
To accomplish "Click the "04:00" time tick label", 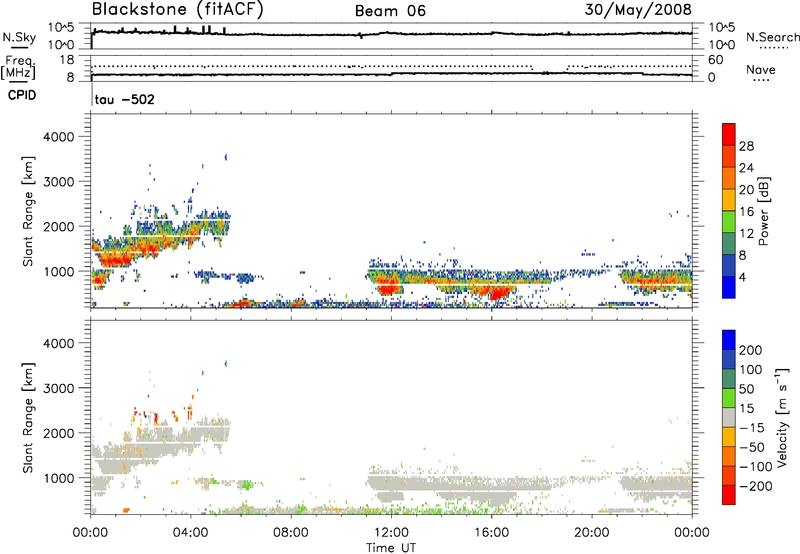I will (190, 533).
